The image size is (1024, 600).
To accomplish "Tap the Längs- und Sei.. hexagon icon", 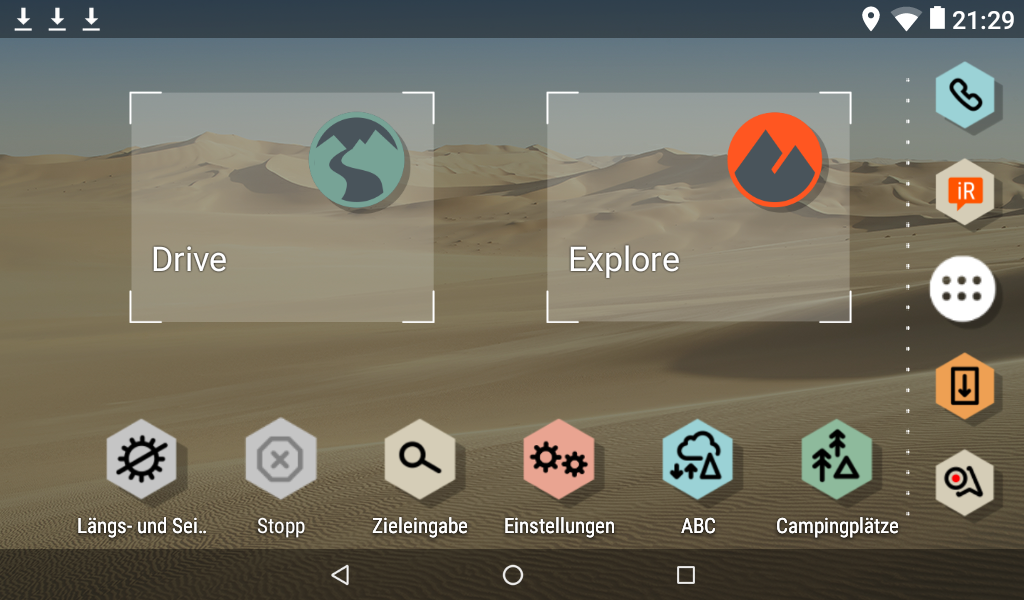I will (141, 459).
